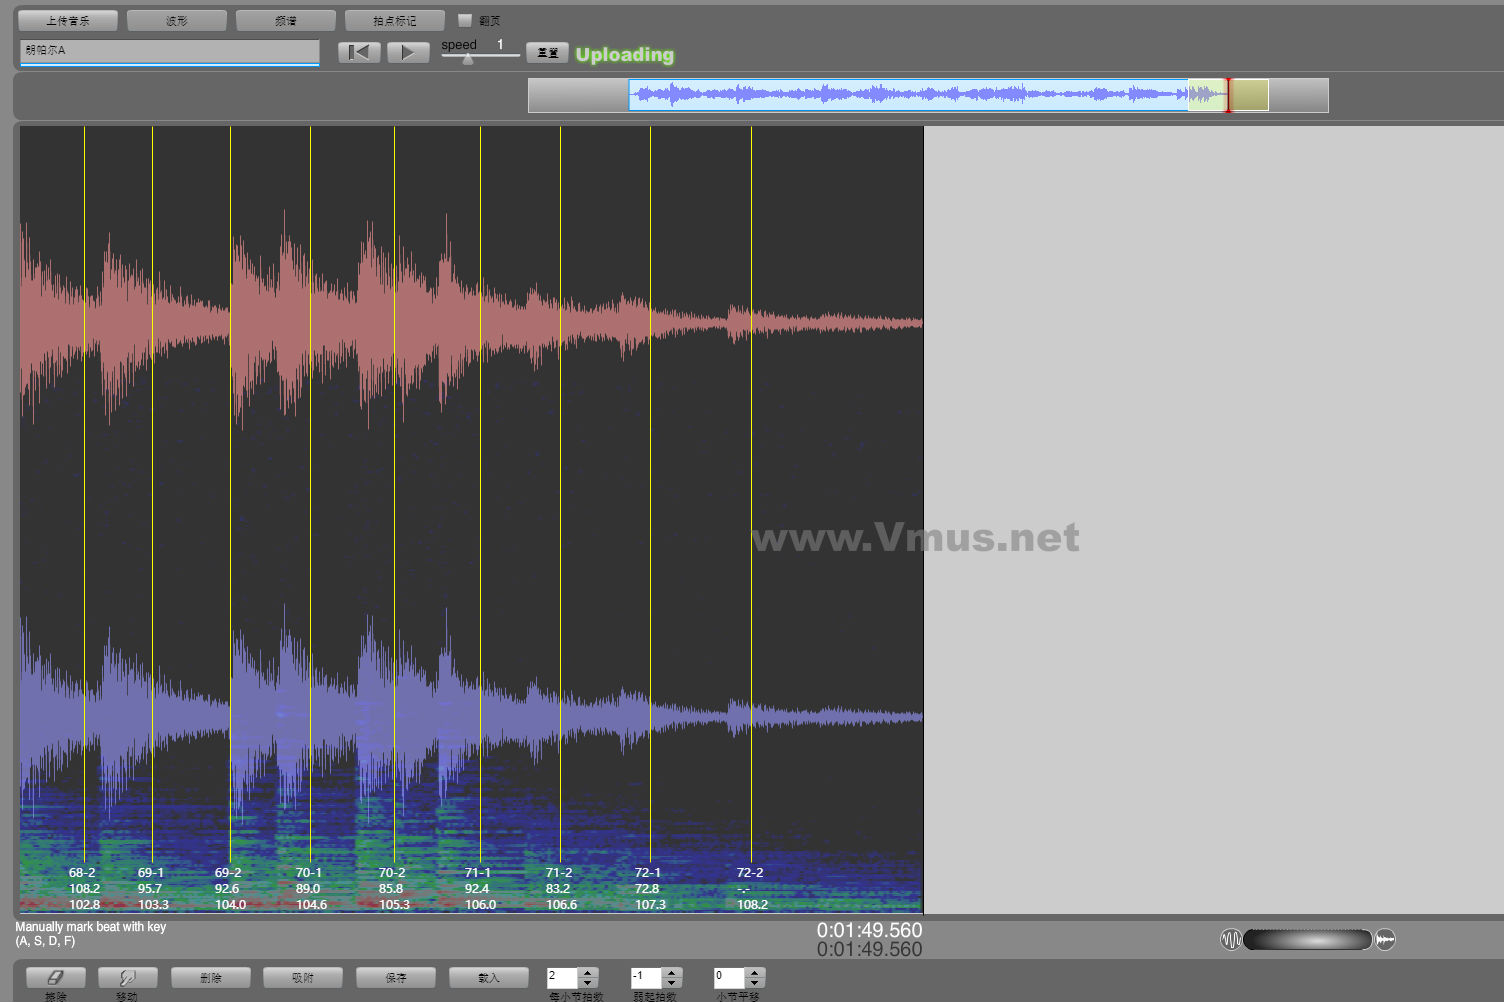1504x1002 pixels.
Task: Click the tempo value 95.7 under beat 69-1
Action: [x=149, y=888]
